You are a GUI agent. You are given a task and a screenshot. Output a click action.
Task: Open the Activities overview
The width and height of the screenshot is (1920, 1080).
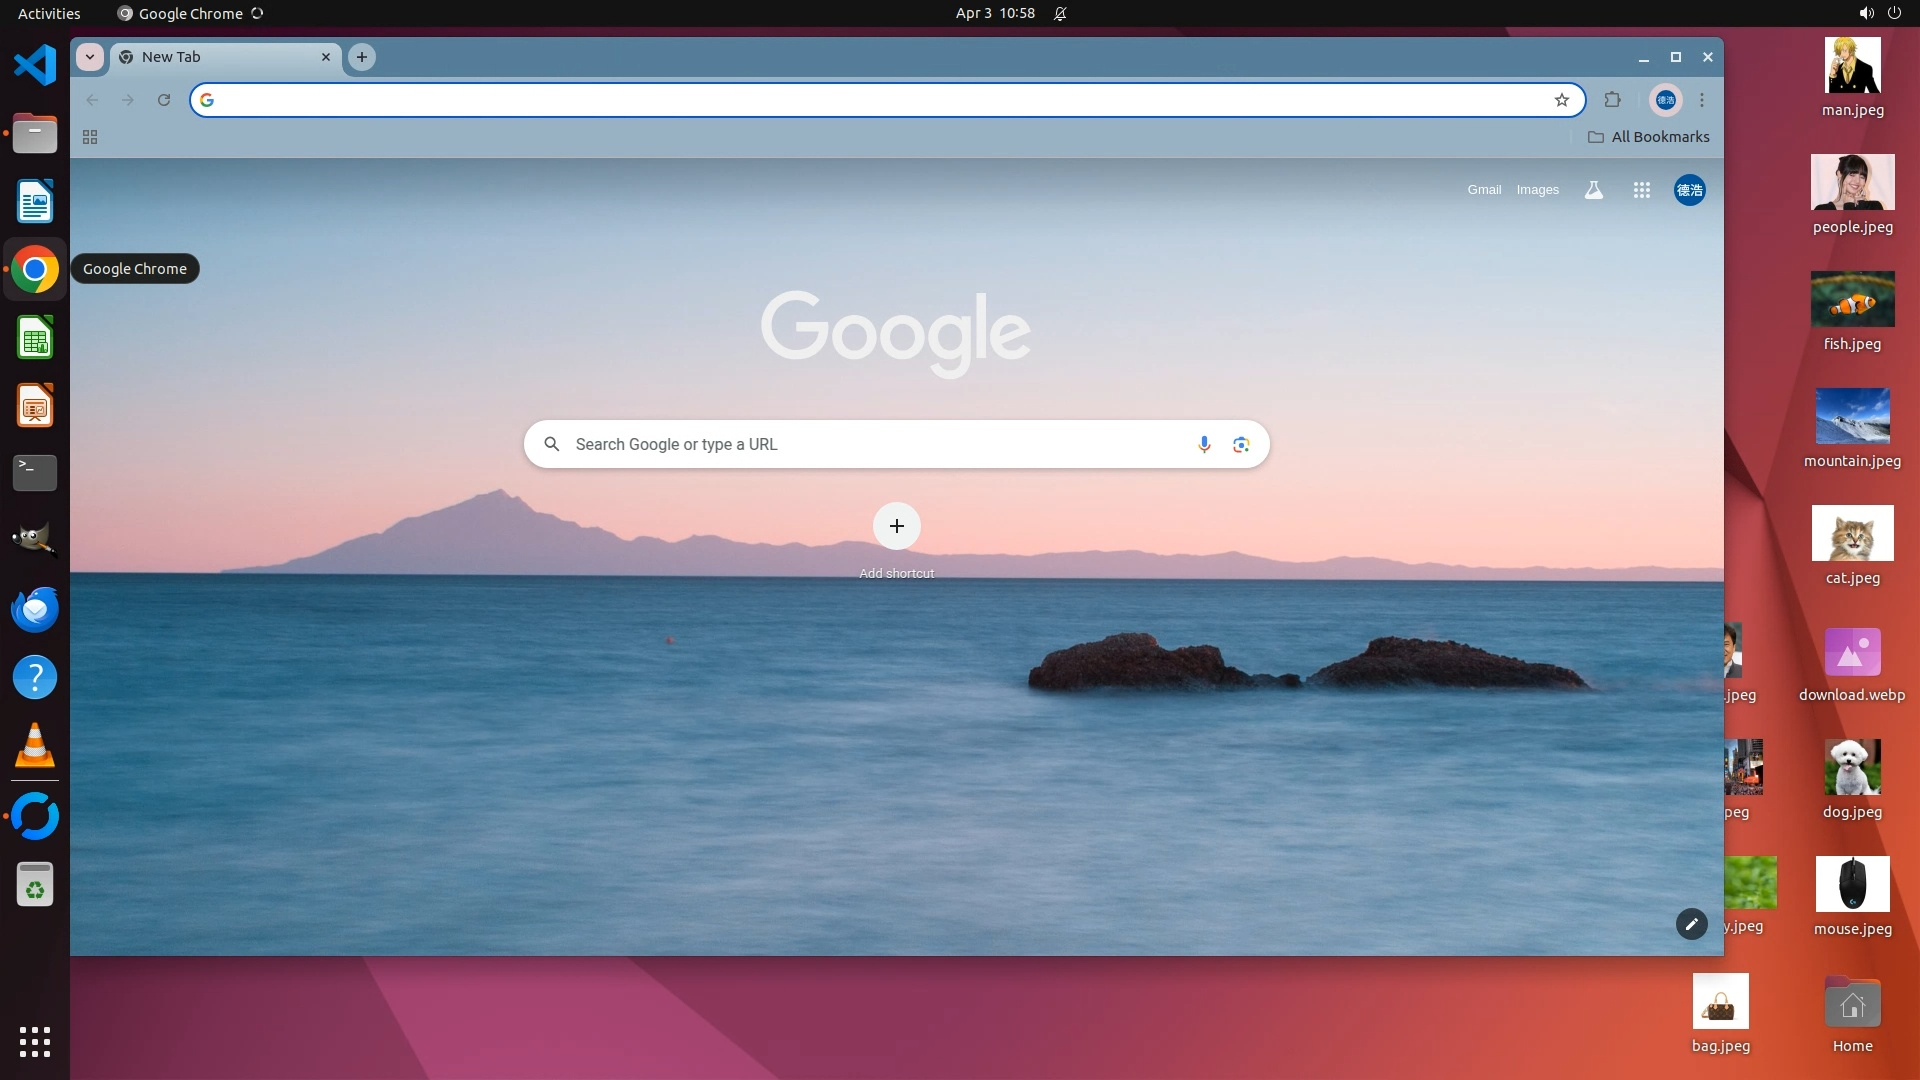click(49, 13)
